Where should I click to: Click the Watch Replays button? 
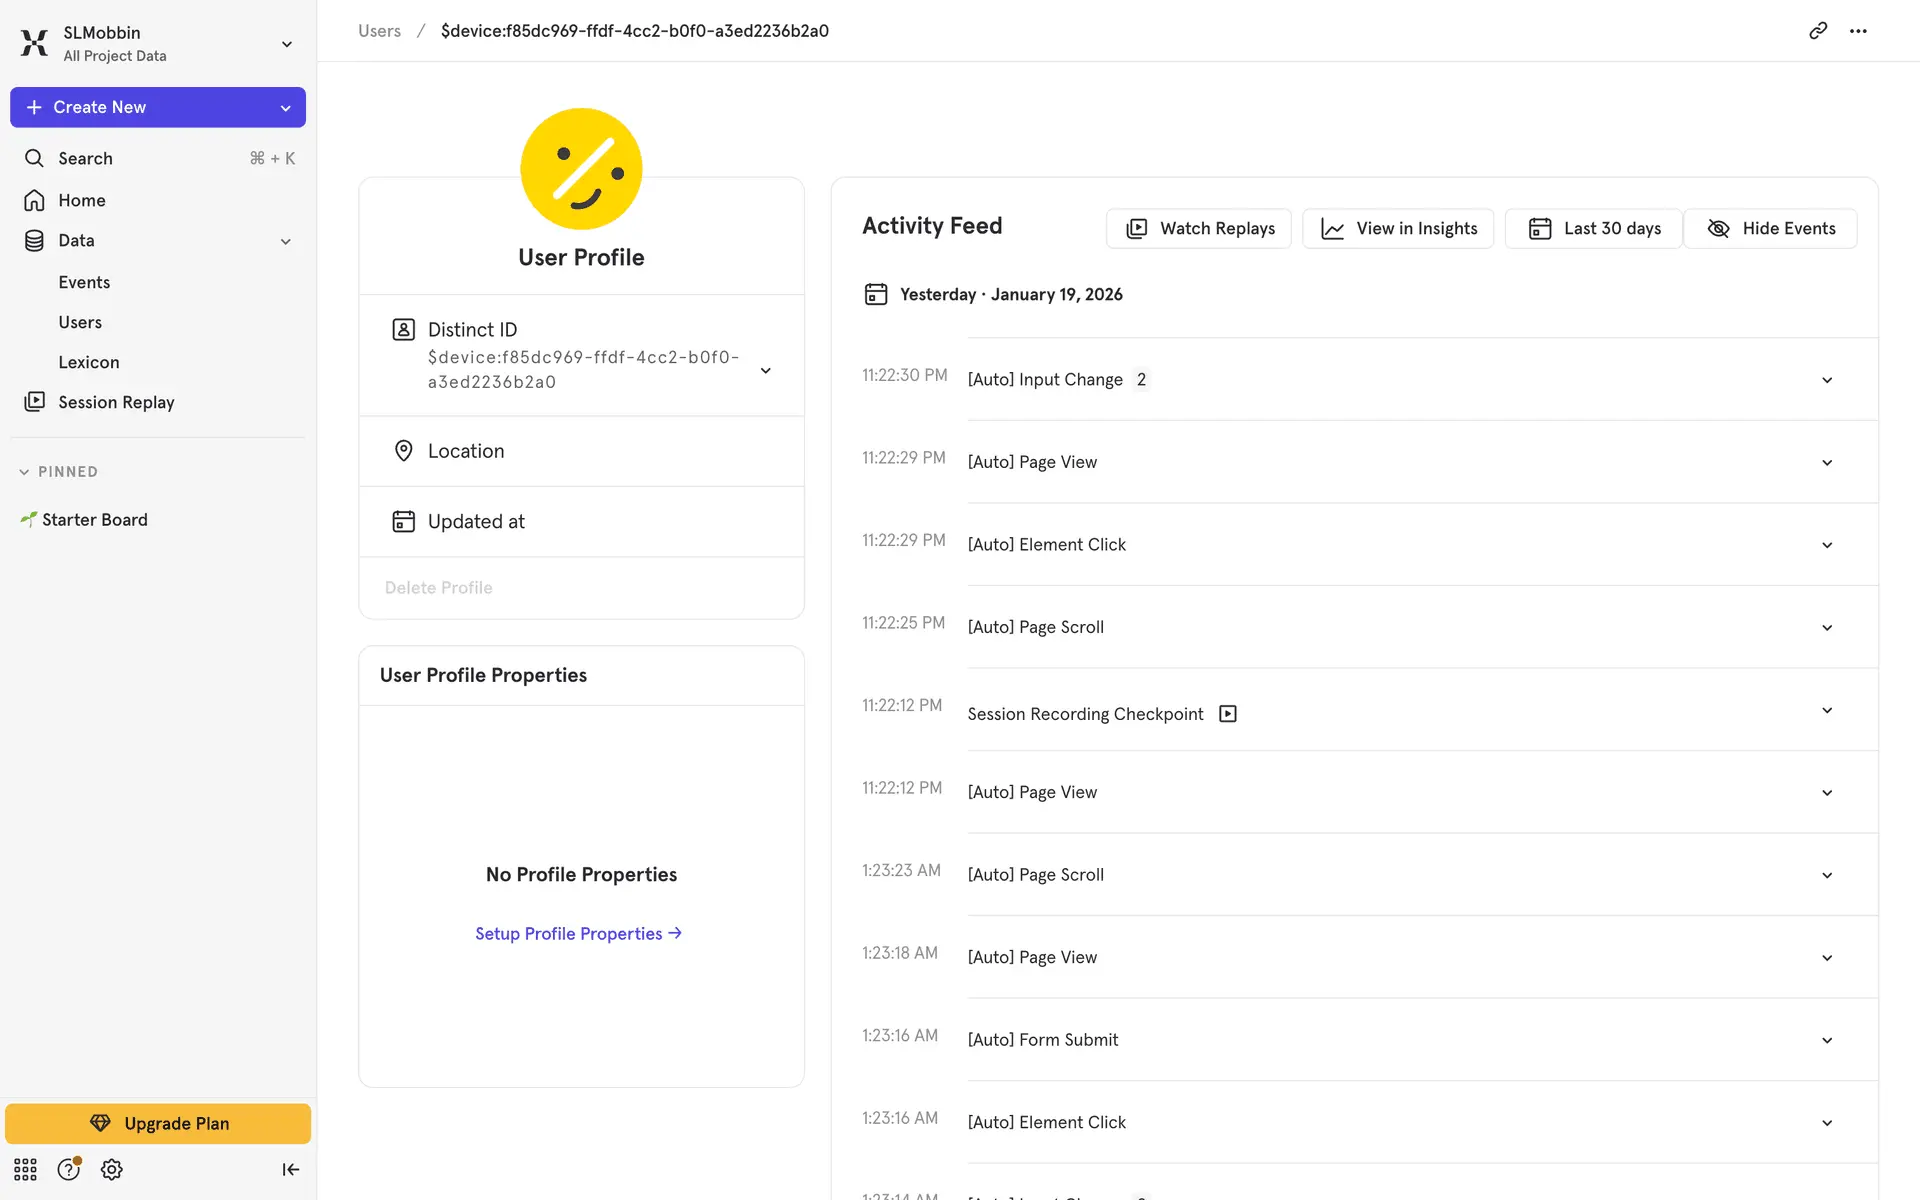pyautogui.click(x=1199, y=228)
